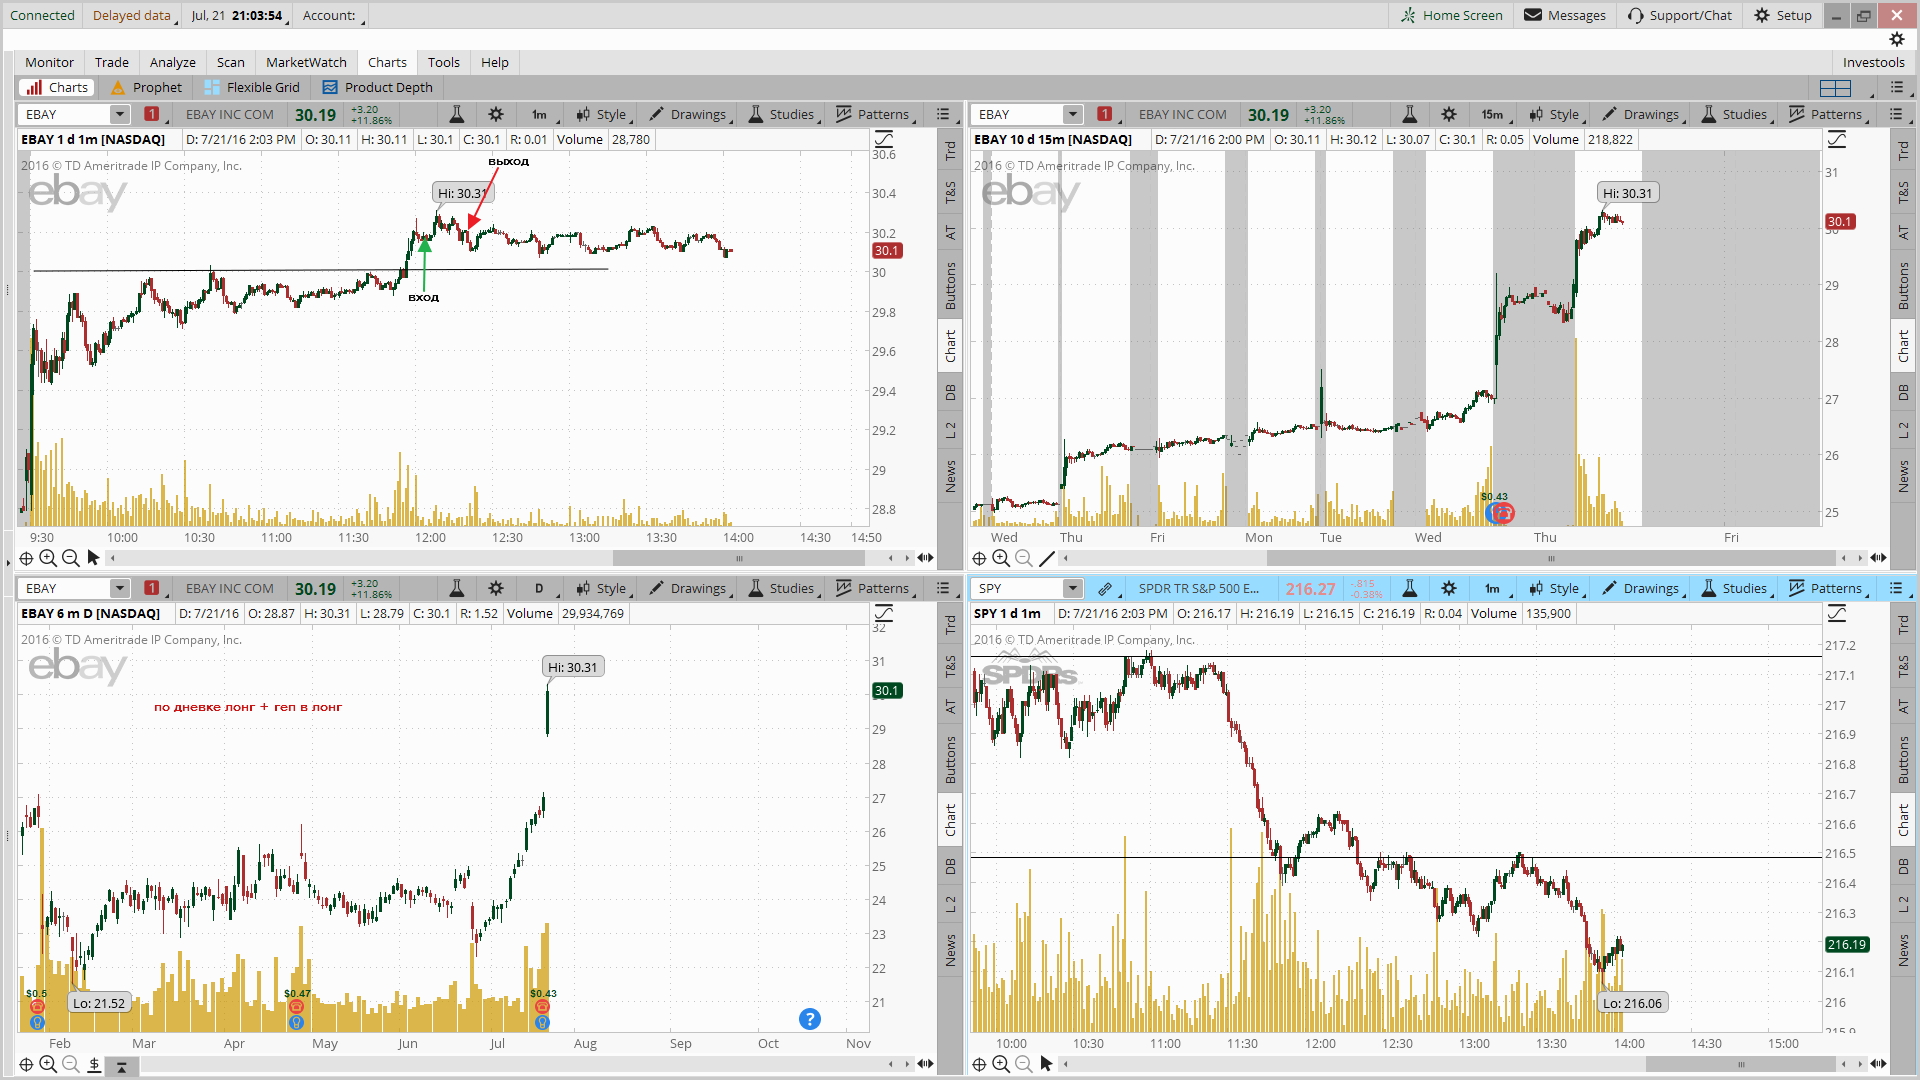Zoom in on the top-right chart
Image resolution: width=1920 pixels, height=1080 pixels.
coord(1001,558)
